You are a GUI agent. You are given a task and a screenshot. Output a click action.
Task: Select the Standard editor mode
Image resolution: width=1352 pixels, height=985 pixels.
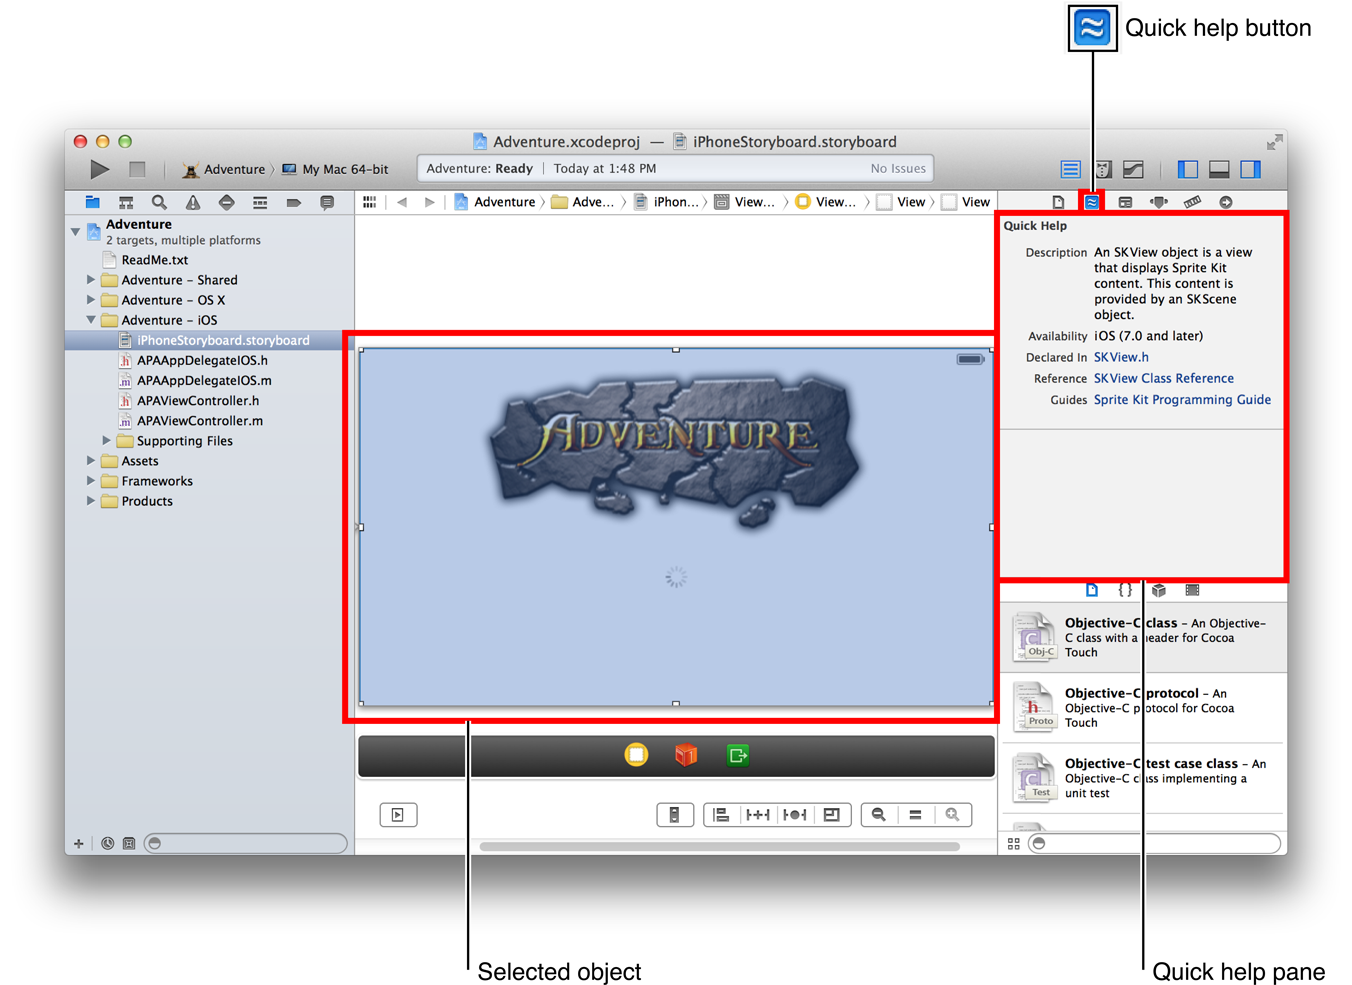tap(1070, 169)
